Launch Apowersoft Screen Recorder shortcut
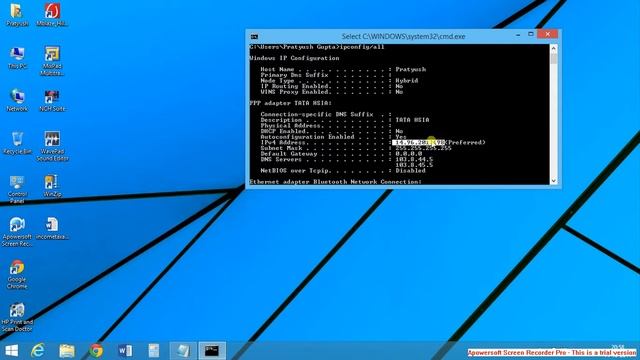The width and height of the screenshot is (640, 360). point(17,231)
